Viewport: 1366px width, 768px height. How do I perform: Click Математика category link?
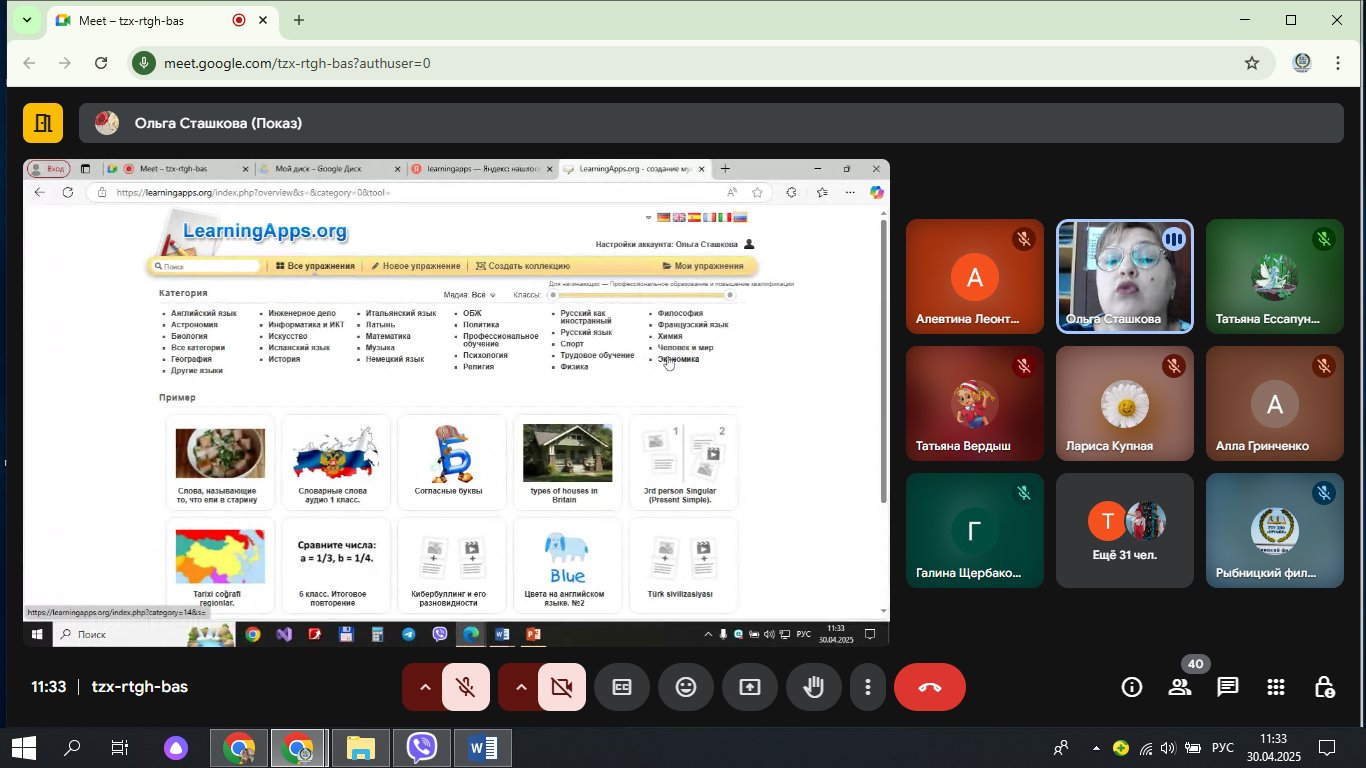[388, 336]
